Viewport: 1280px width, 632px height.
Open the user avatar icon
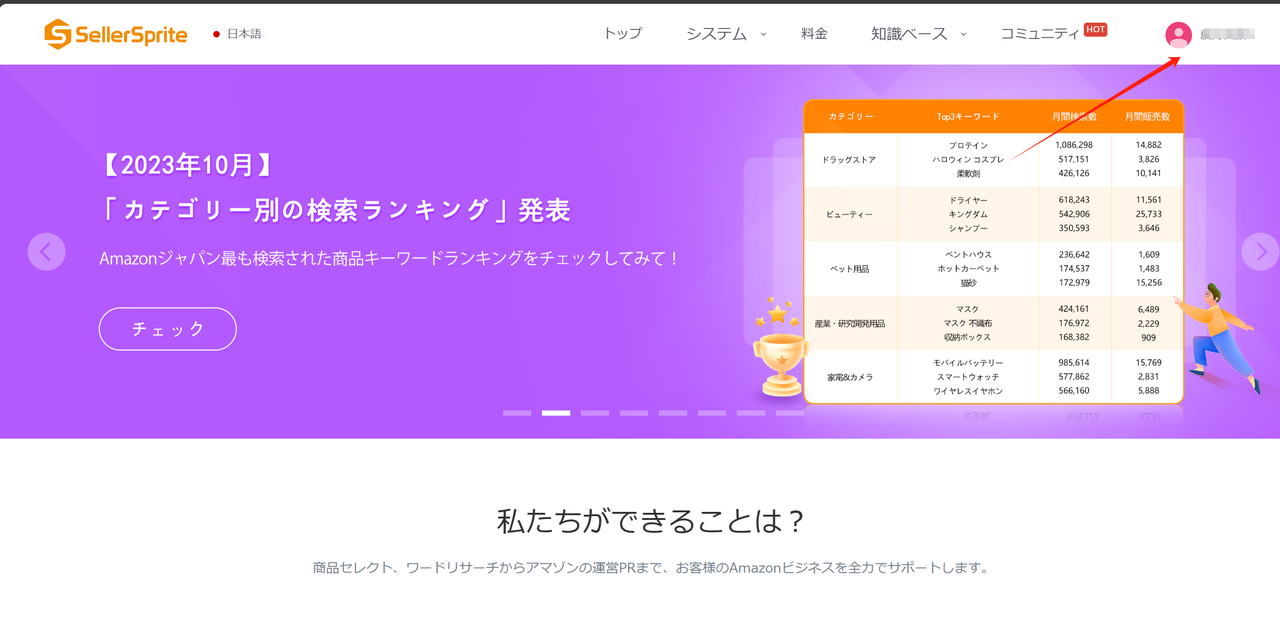tap(1179, 35)
